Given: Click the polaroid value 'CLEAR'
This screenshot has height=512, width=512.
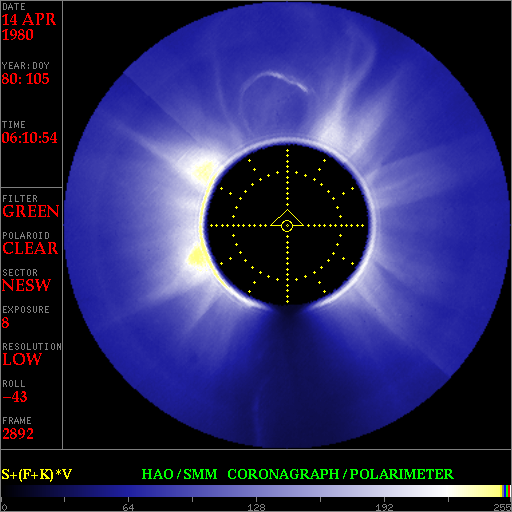Looking at the screenshot, I should click(x=30, y=248).
